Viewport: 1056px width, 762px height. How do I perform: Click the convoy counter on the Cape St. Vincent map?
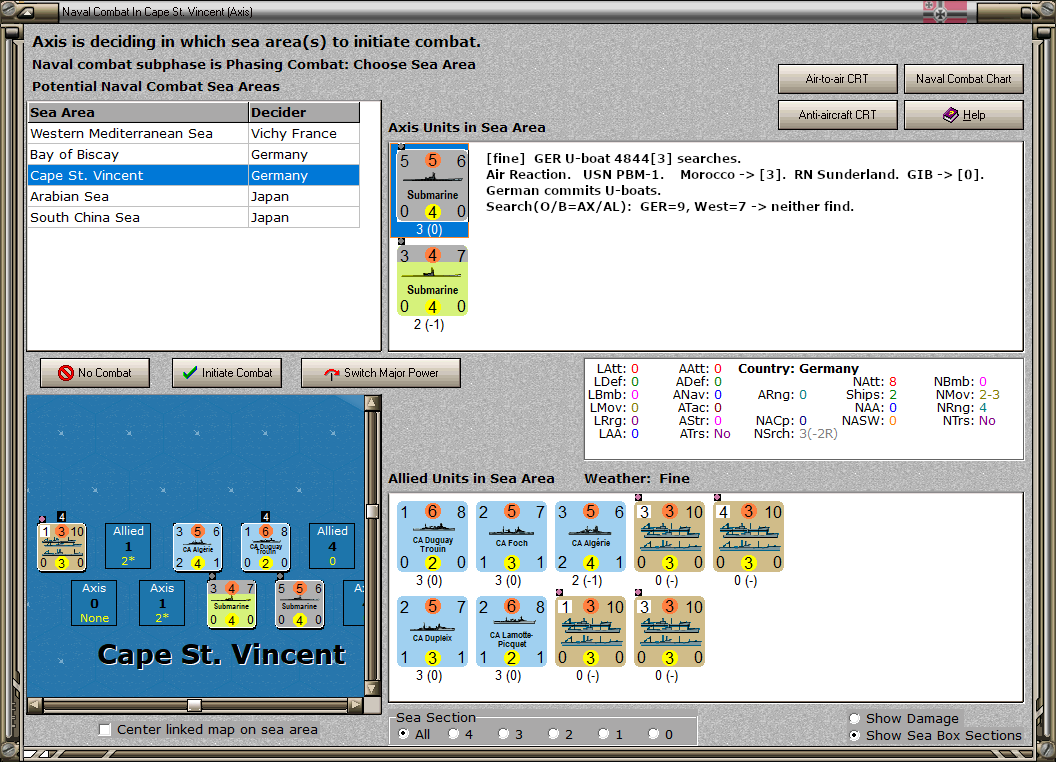pyautogui.click(x=61, y=546)
